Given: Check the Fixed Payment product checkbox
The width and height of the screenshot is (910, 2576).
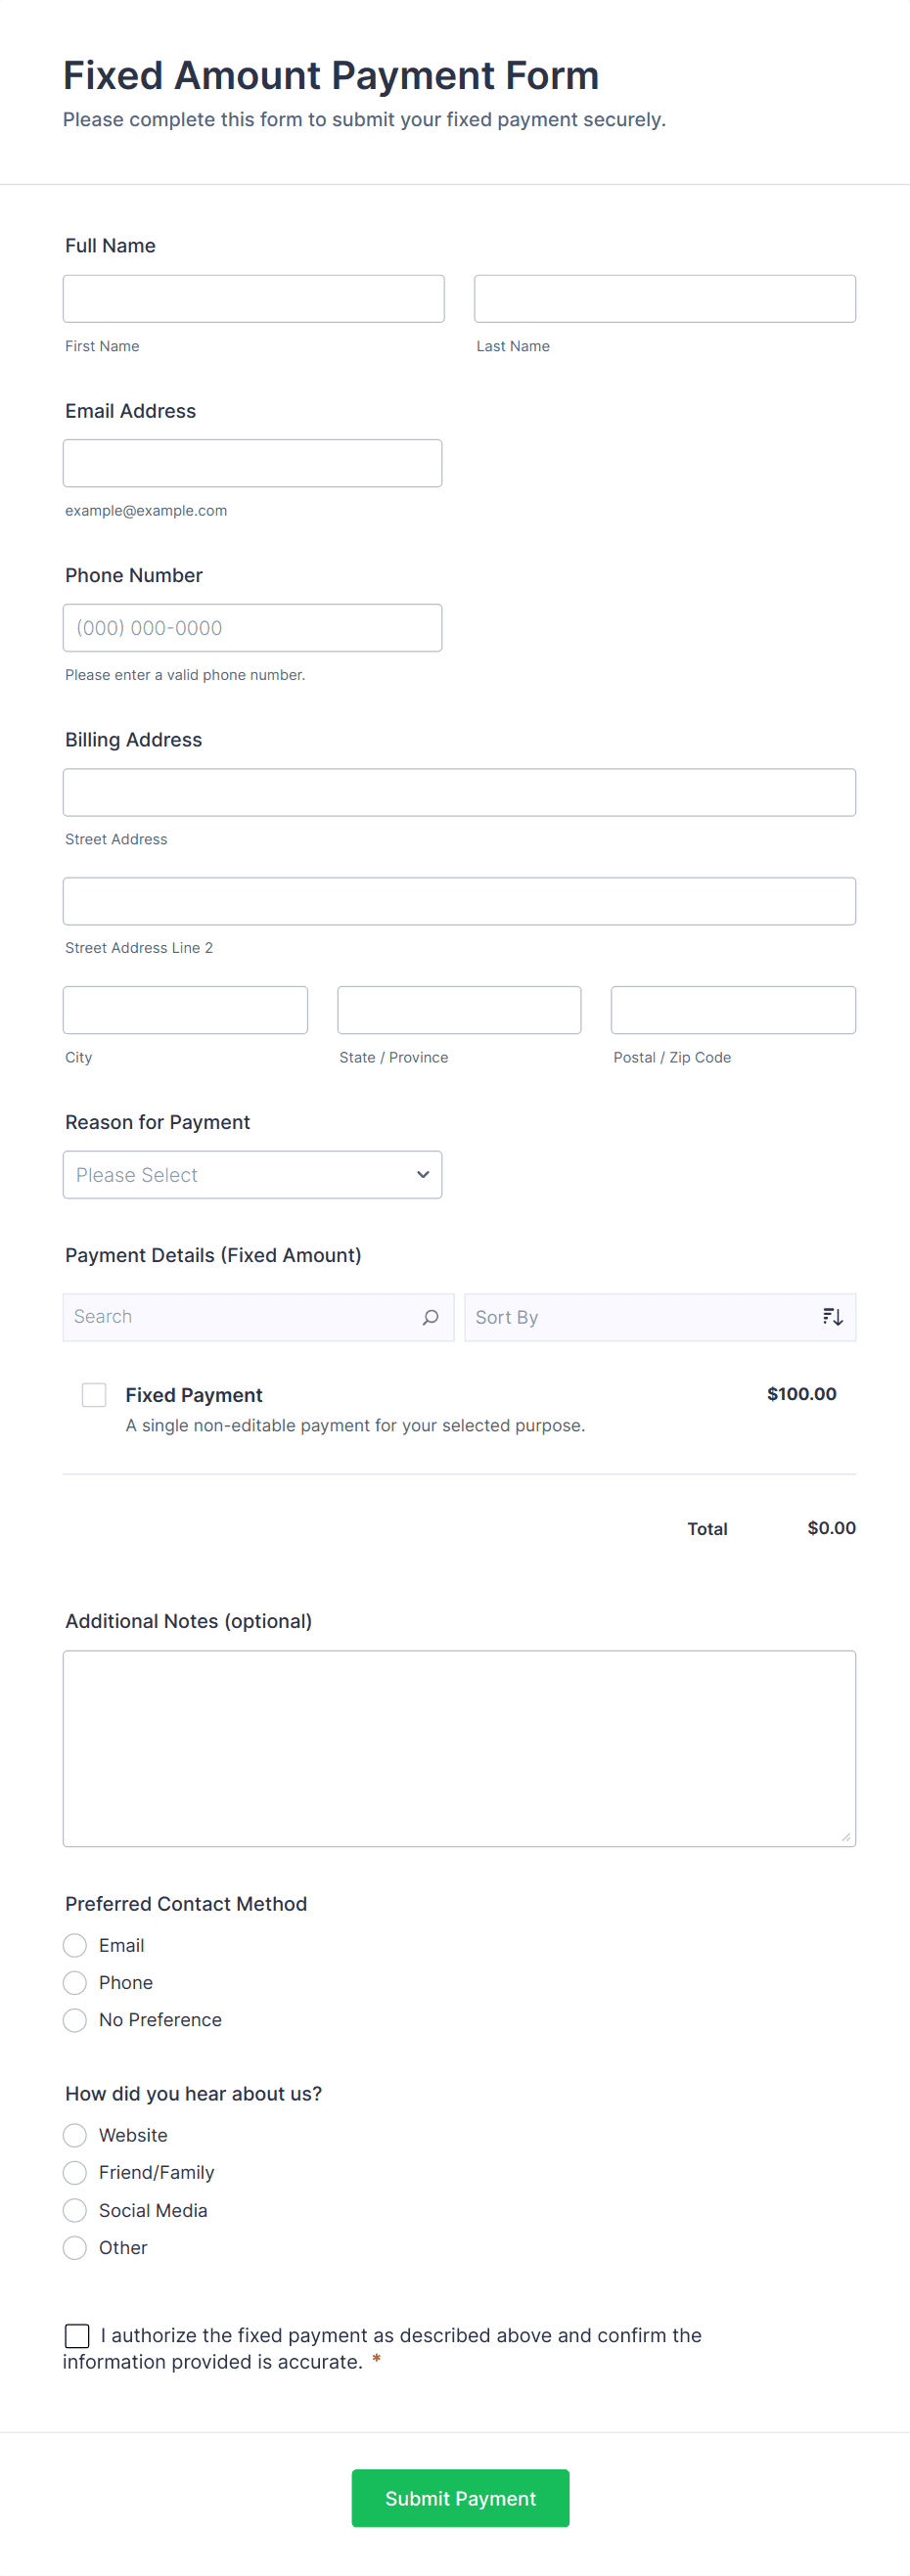Looking at the screenshot, I should tap(94, 1395).
